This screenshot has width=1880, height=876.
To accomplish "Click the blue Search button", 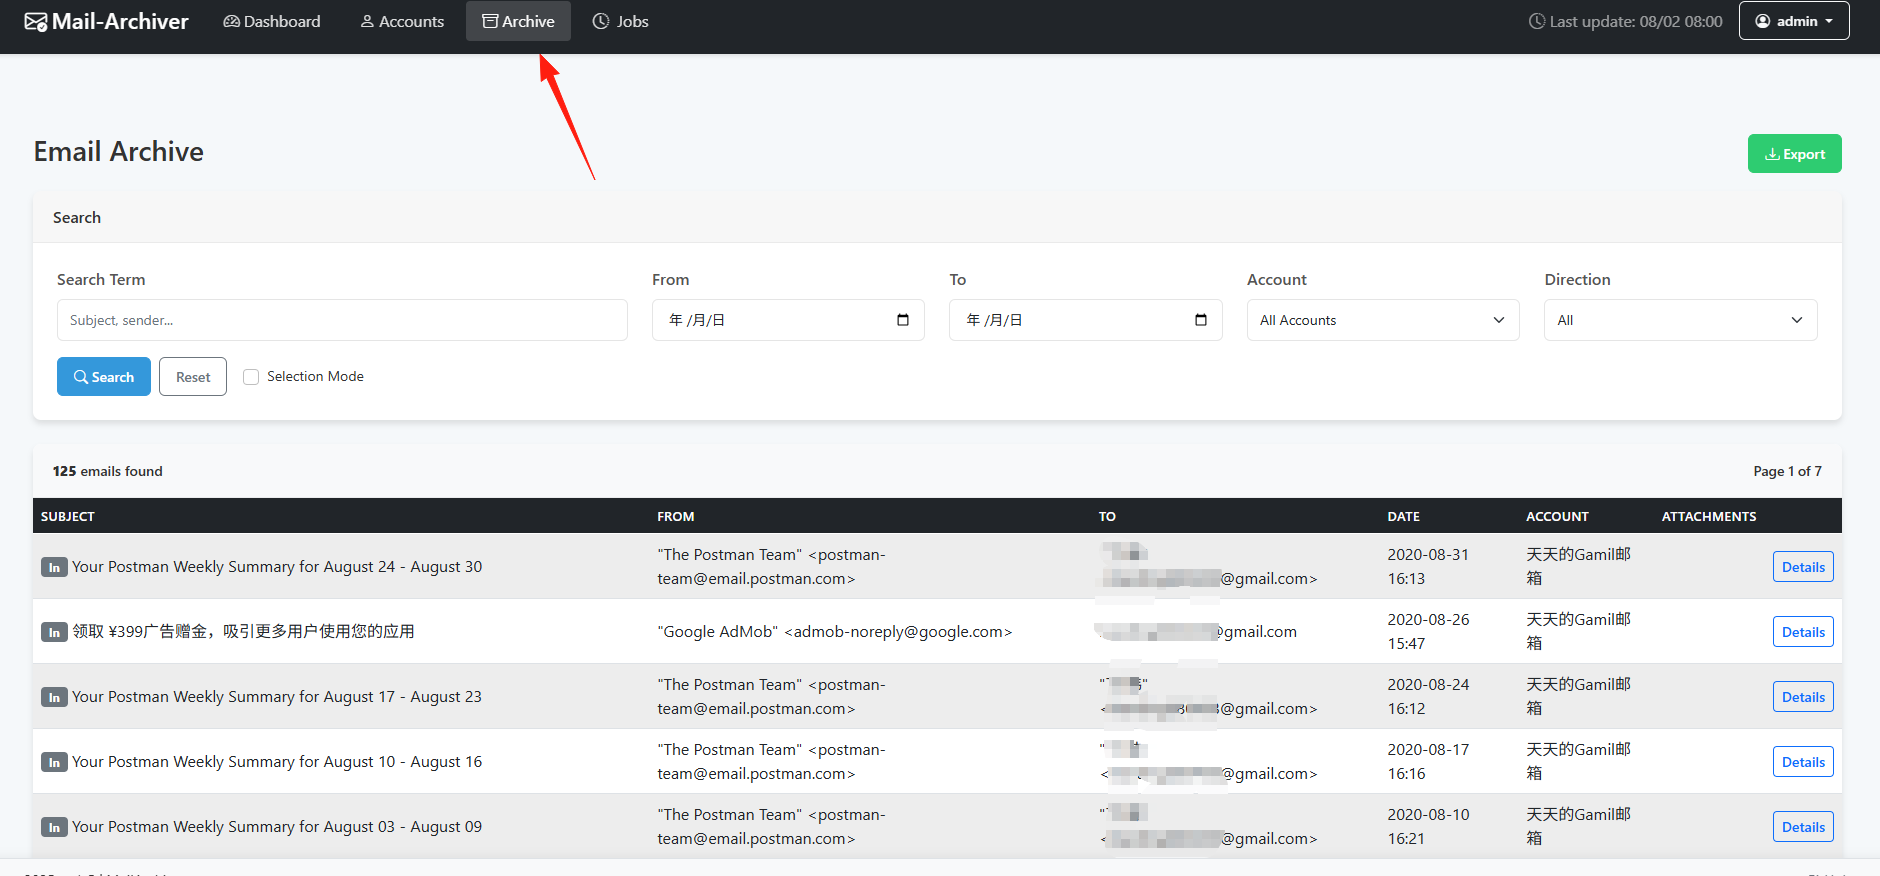I will click(104, 377).
